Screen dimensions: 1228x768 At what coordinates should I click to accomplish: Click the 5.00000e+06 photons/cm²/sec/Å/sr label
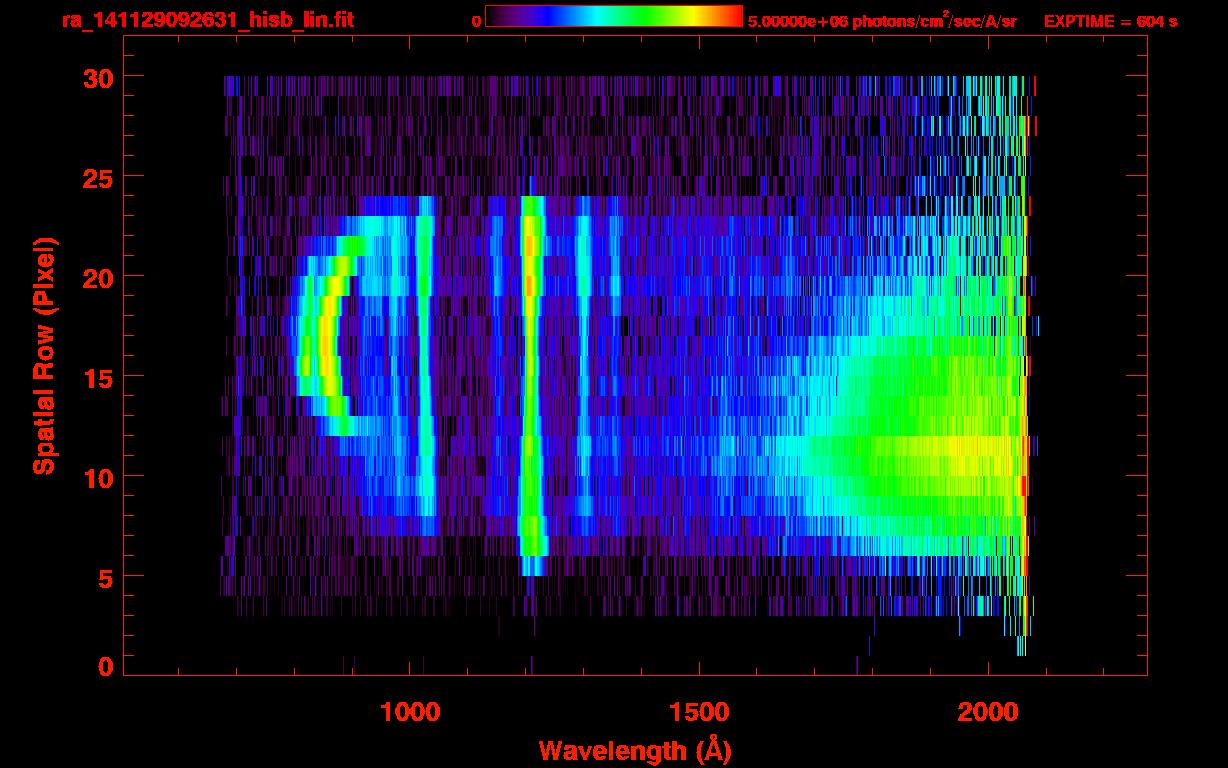pos(882,21)
